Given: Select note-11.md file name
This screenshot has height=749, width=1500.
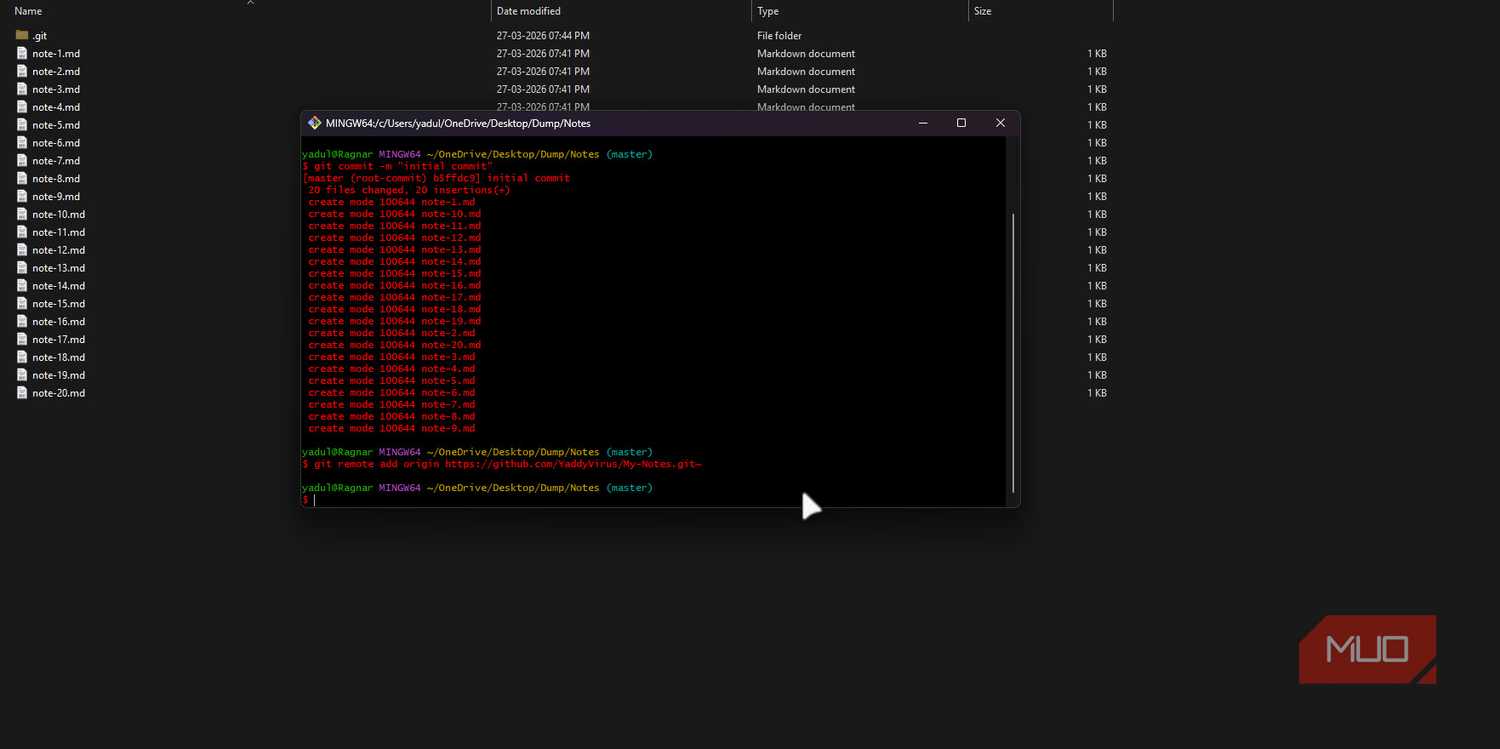Looking at the screenshot, I should coord(58,232).
